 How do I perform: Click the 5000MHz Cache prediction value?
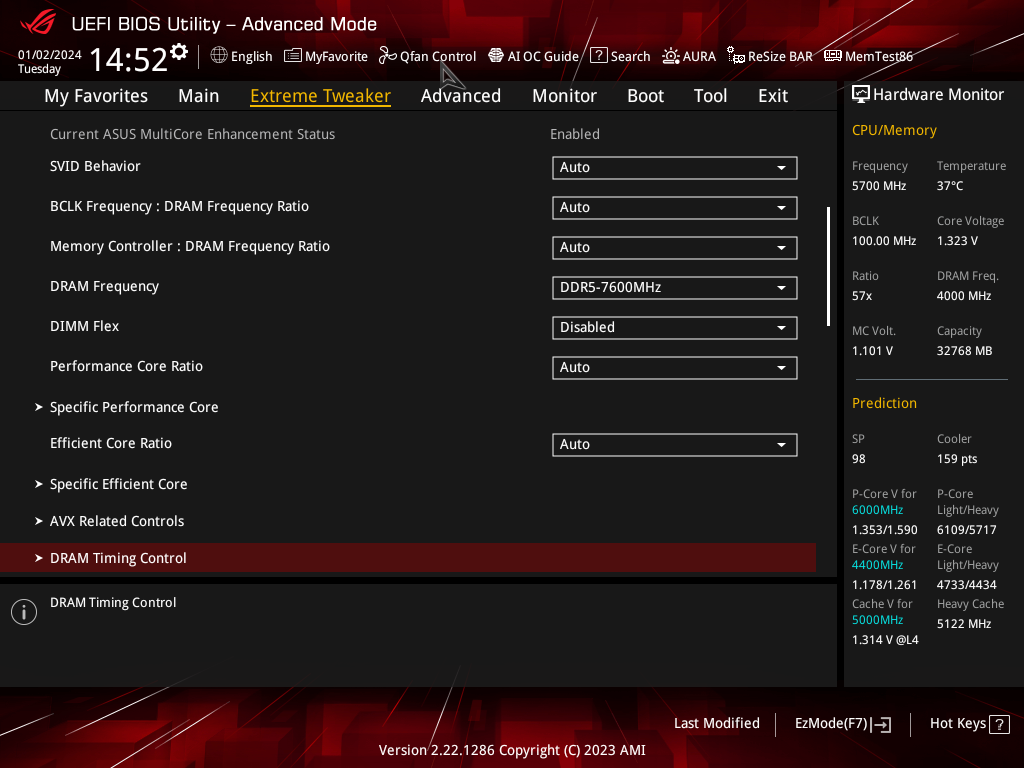pyautogui.click(x=877, y=620)
